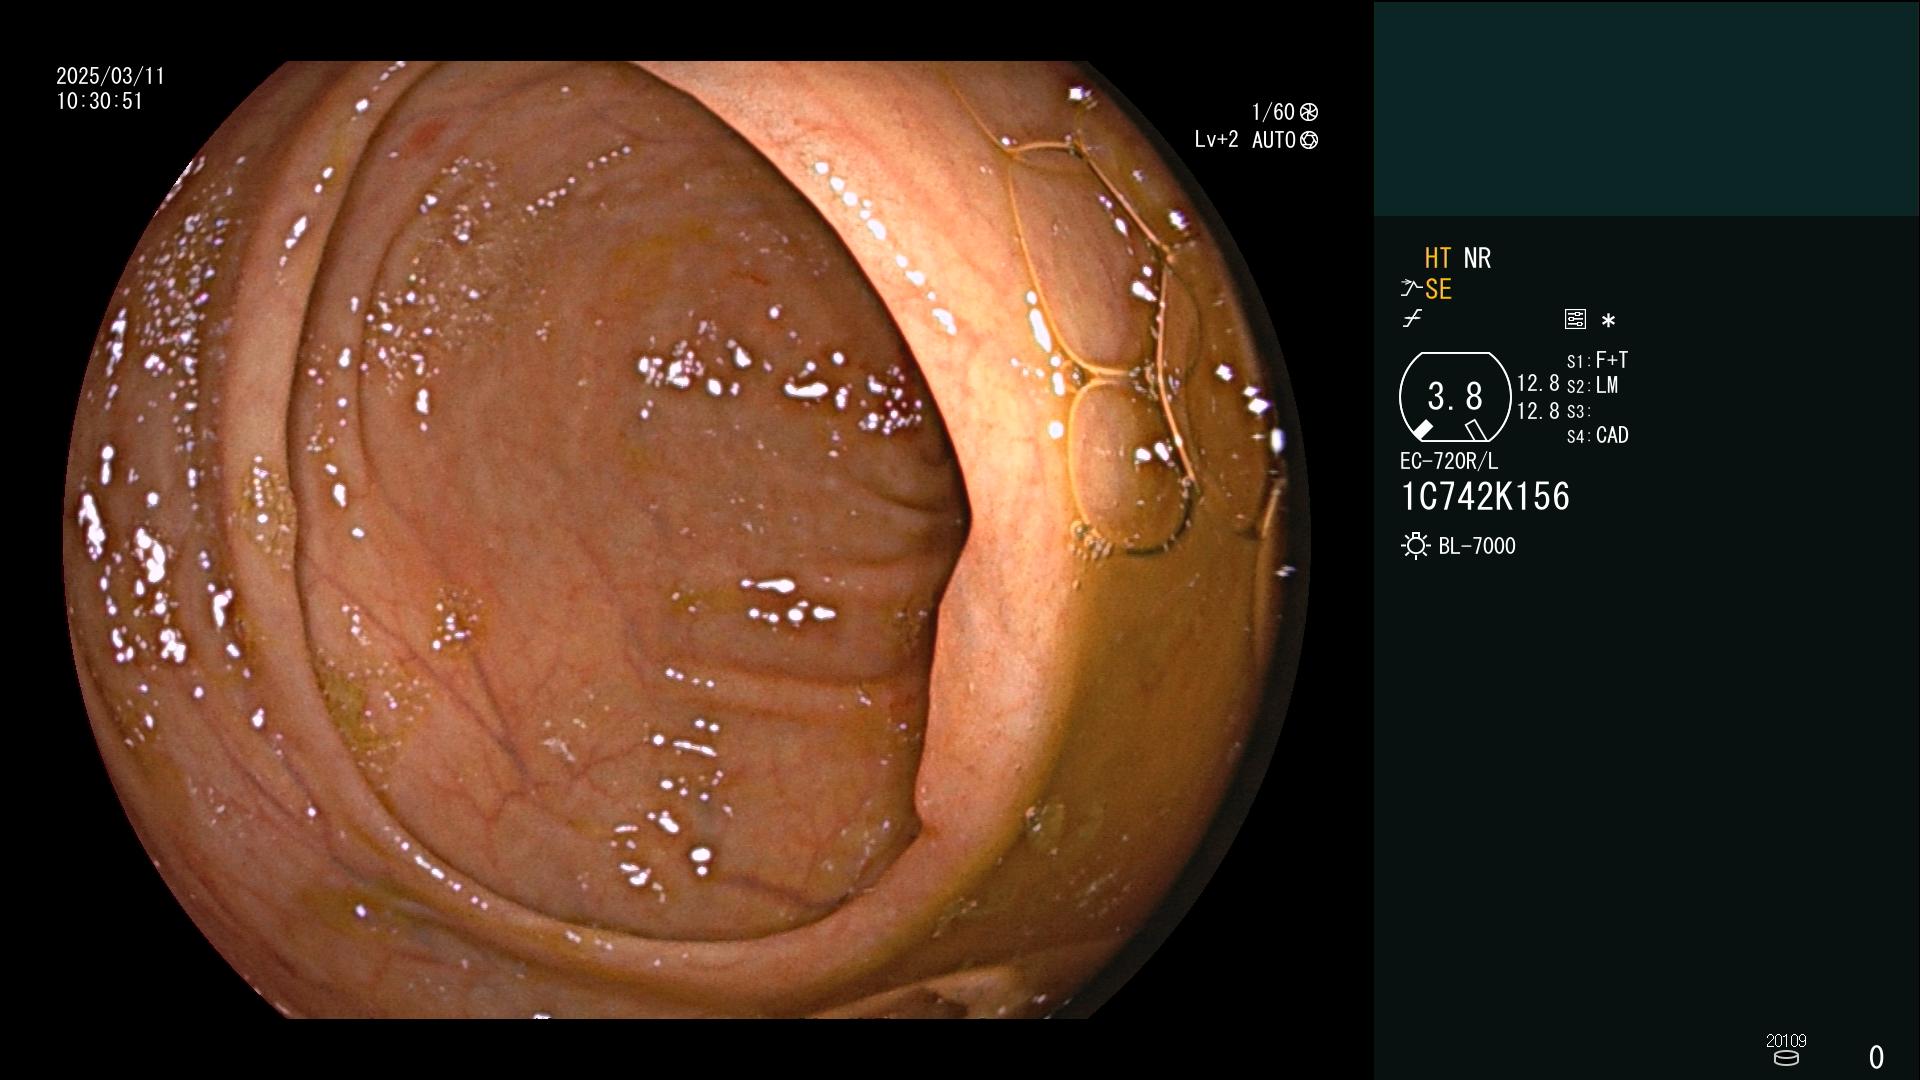This screenshot has width=1920, height=1080.
Task: Click the S2: LM switch assignment
Action: pyautogui.click(x=1593, y=385)
